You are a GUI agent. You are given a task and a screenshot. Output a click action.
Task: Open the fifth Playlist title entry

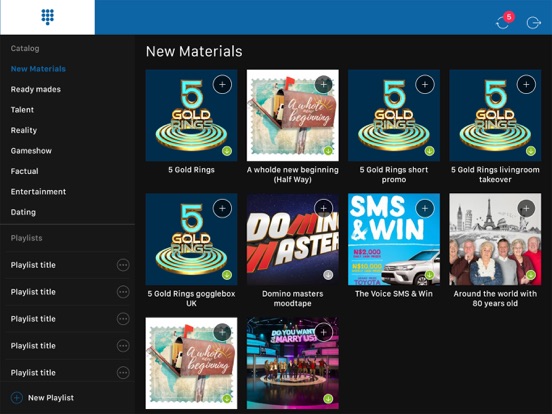tap(33, 372)
